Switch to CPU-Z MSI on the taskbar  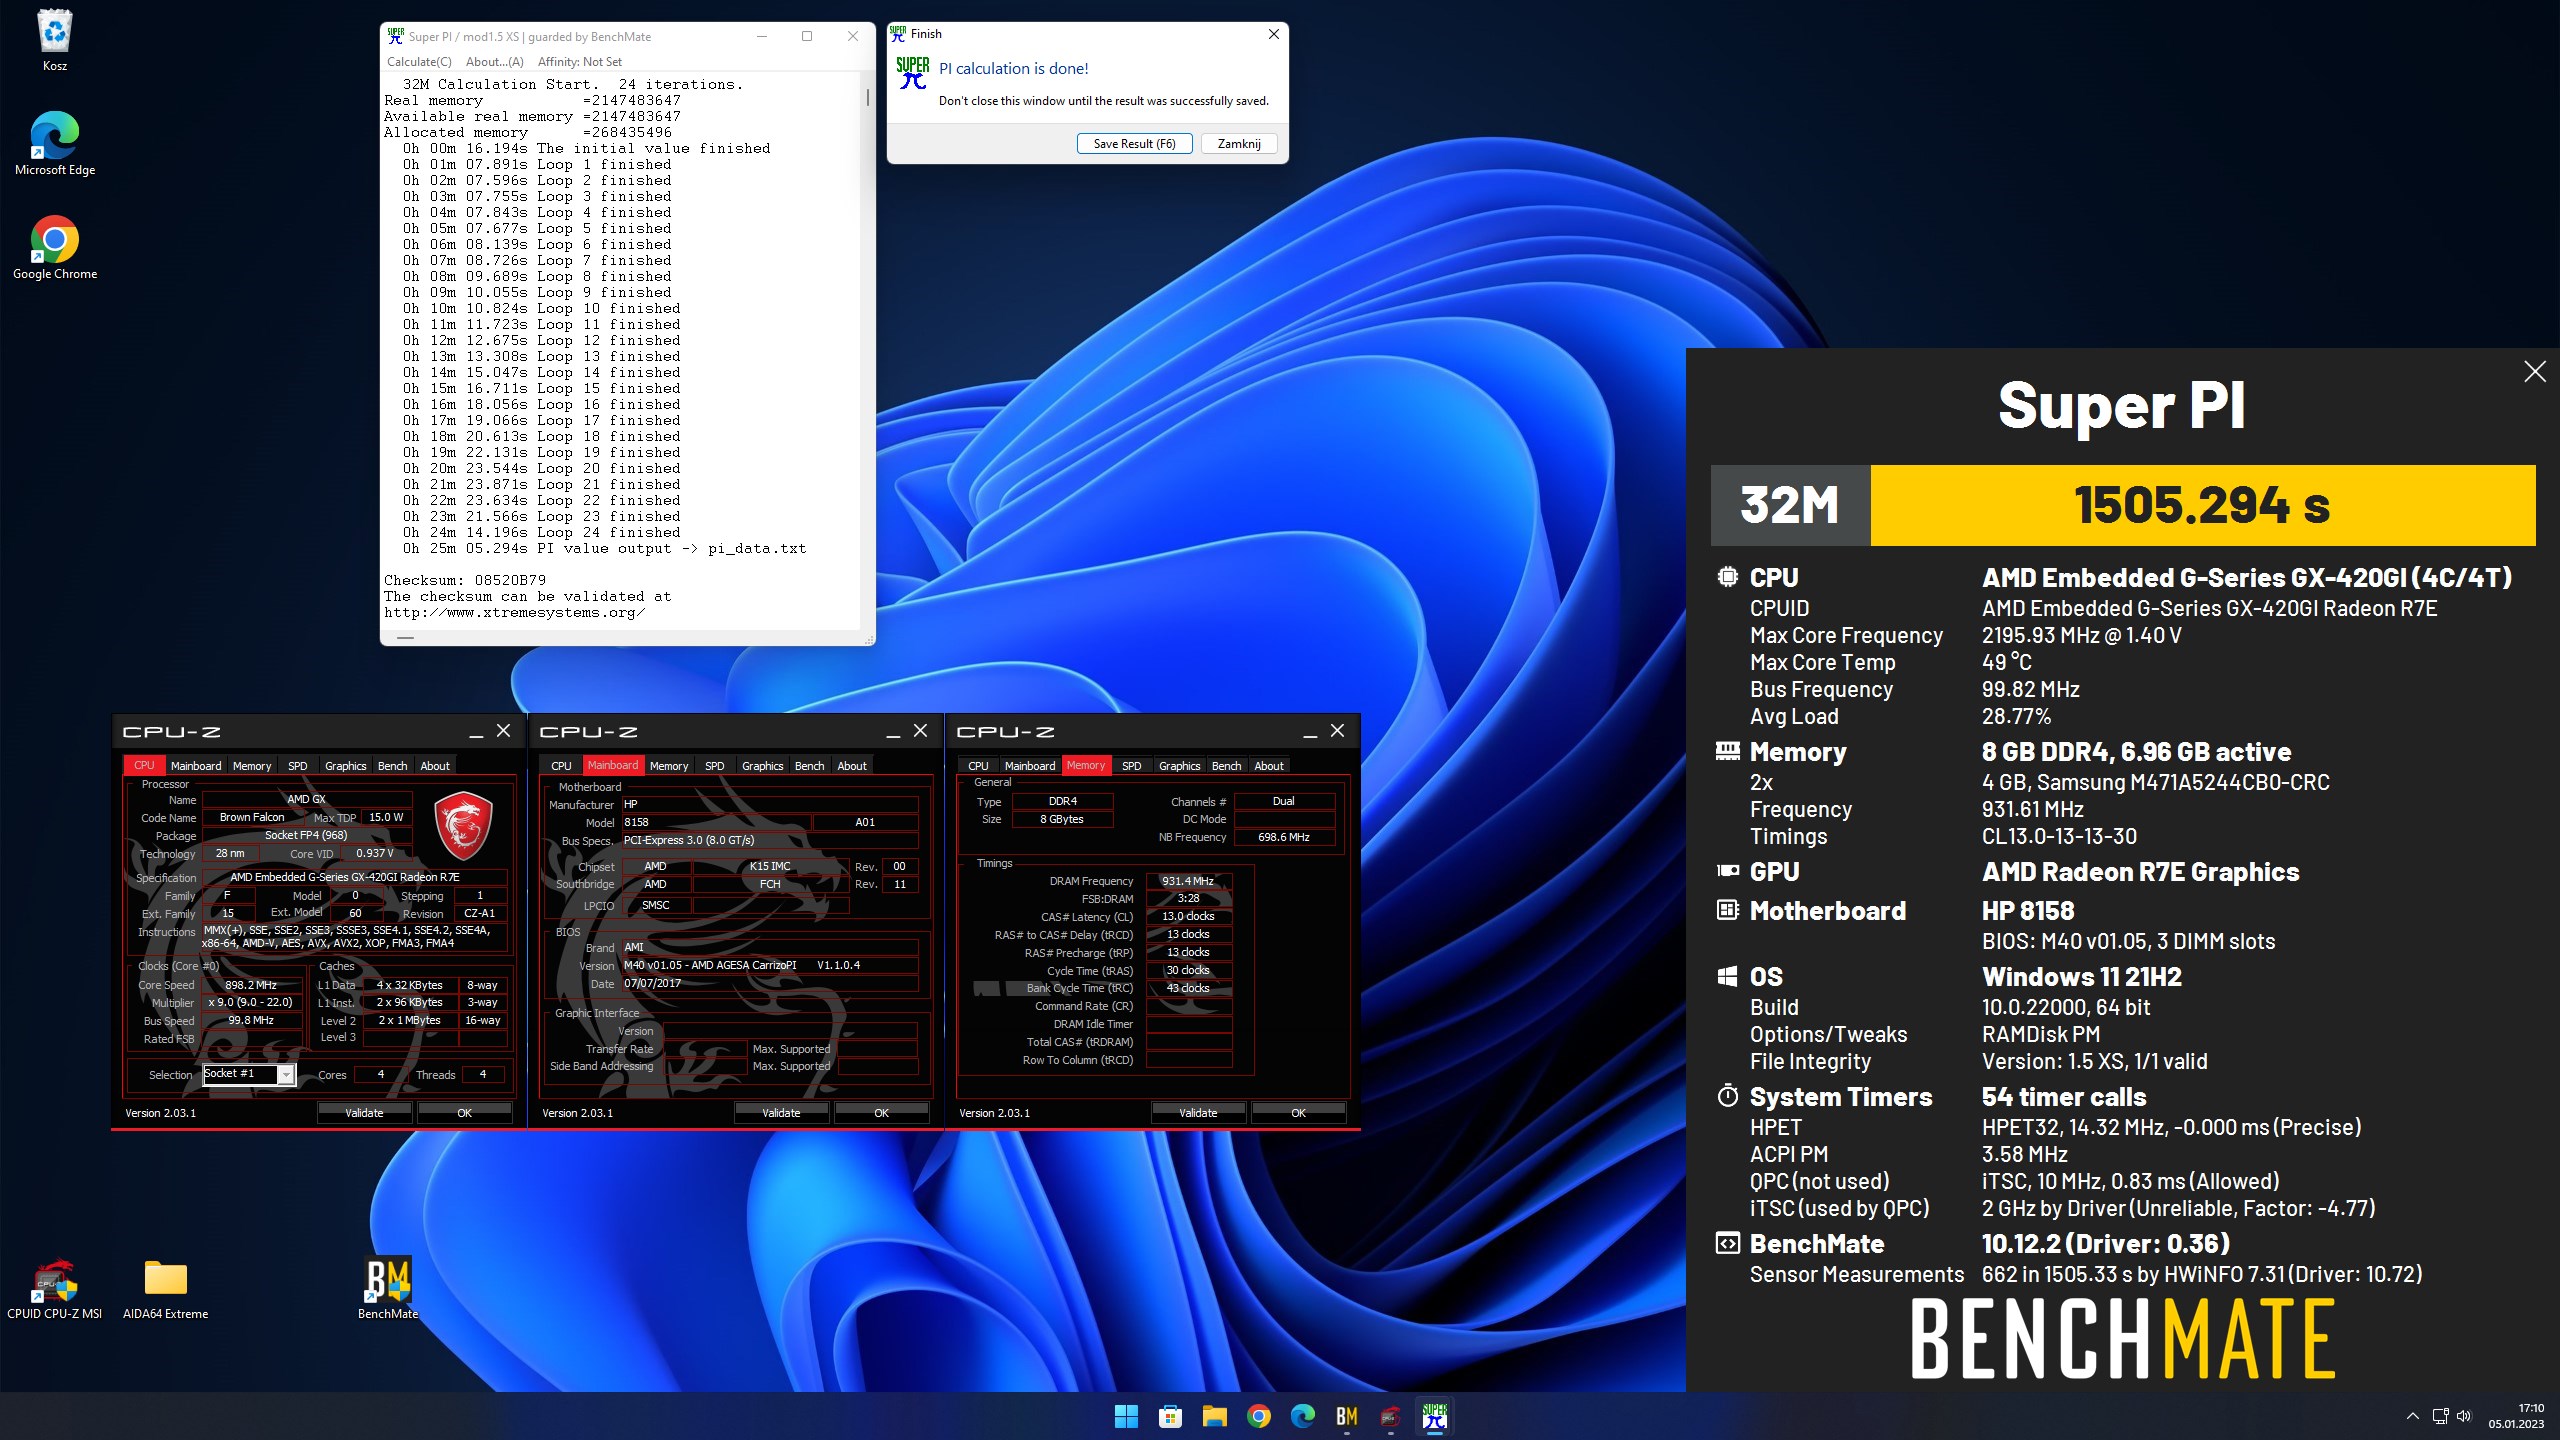point(1390,1416)
